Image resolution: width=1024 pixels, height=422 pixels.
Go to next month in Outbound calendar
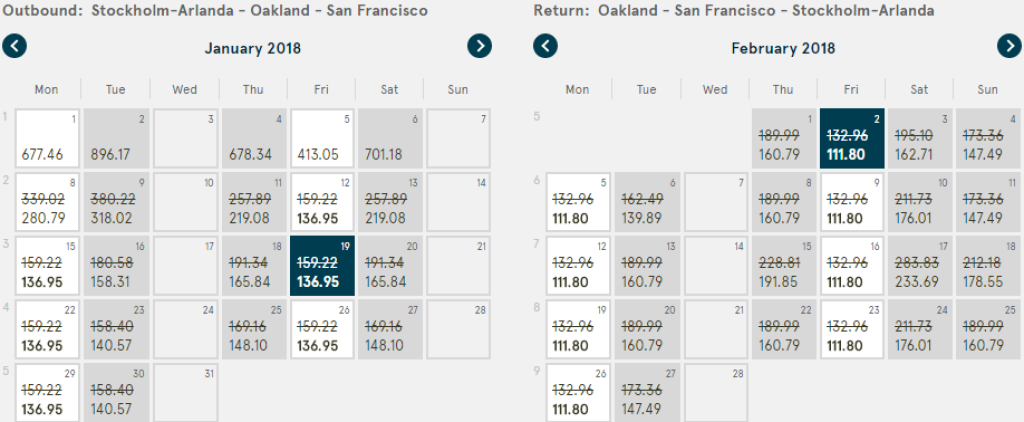tap(481, 45)
